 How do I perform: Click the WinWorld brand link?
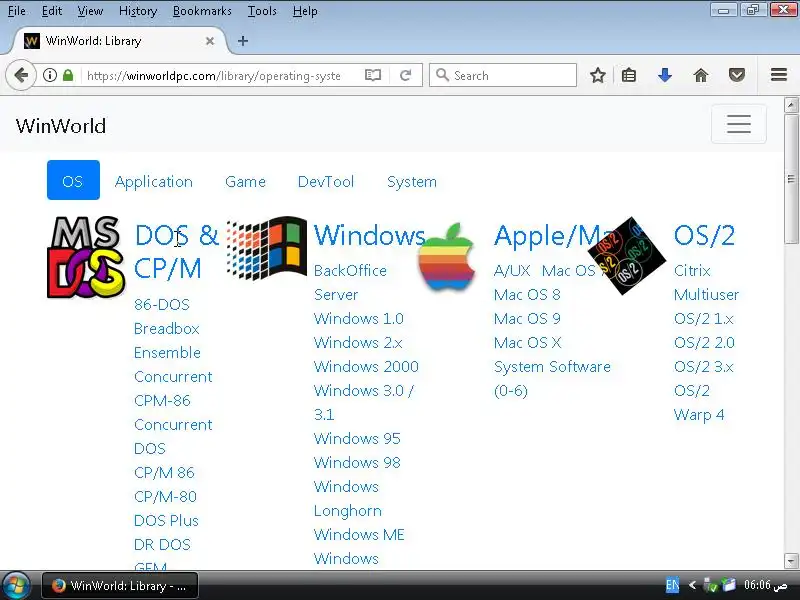coord(61,126)
